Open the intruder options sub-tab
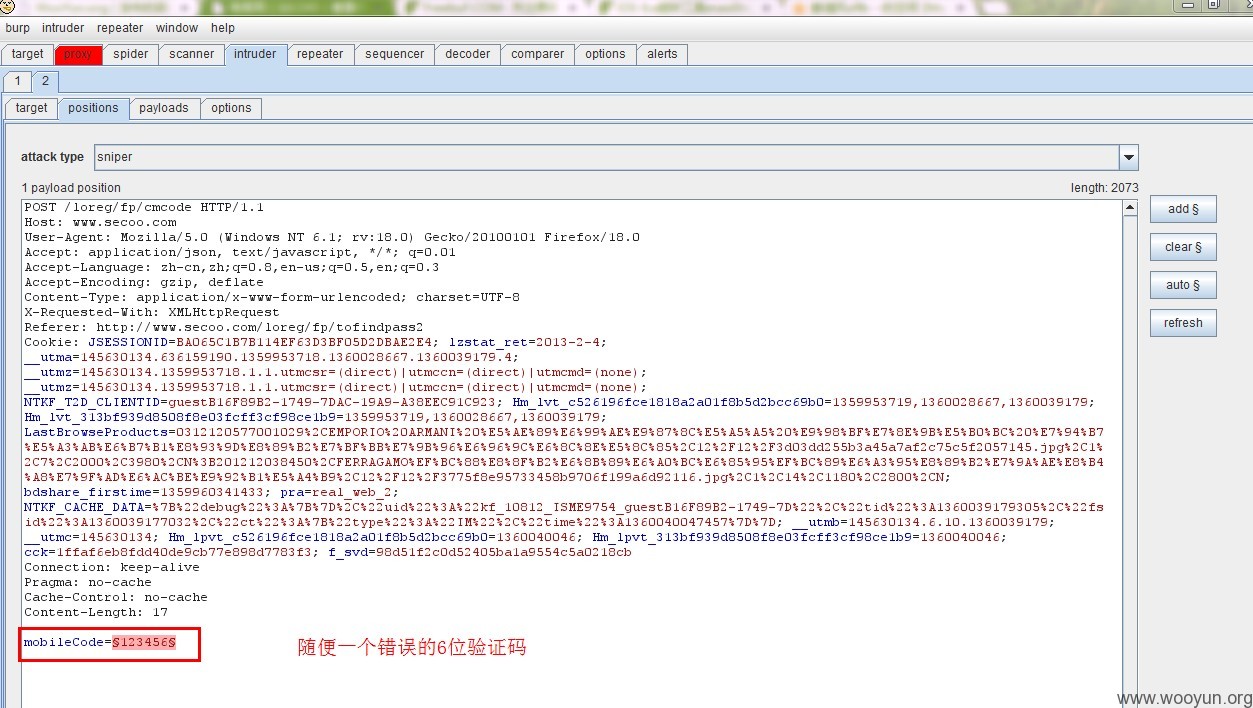The height and width of the screenshot is (708, 1253). (231, 108)
